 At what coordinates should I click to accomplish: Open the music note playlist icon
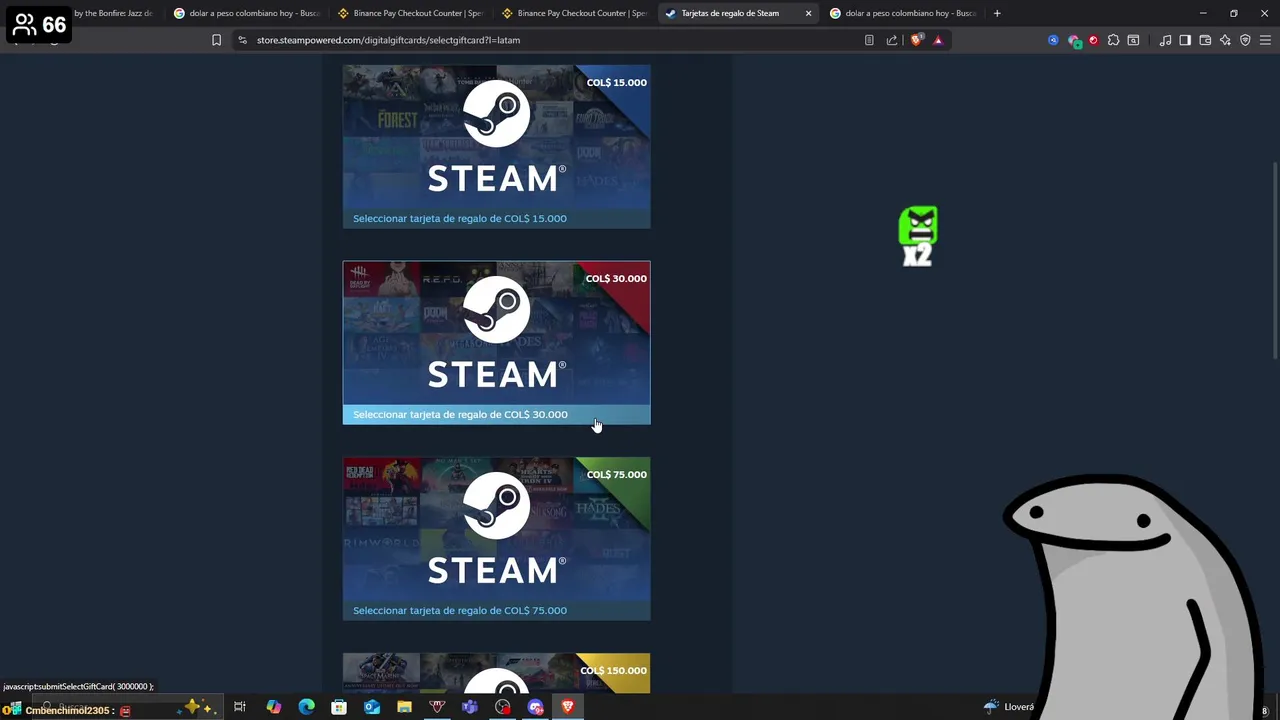(1165, 40)
